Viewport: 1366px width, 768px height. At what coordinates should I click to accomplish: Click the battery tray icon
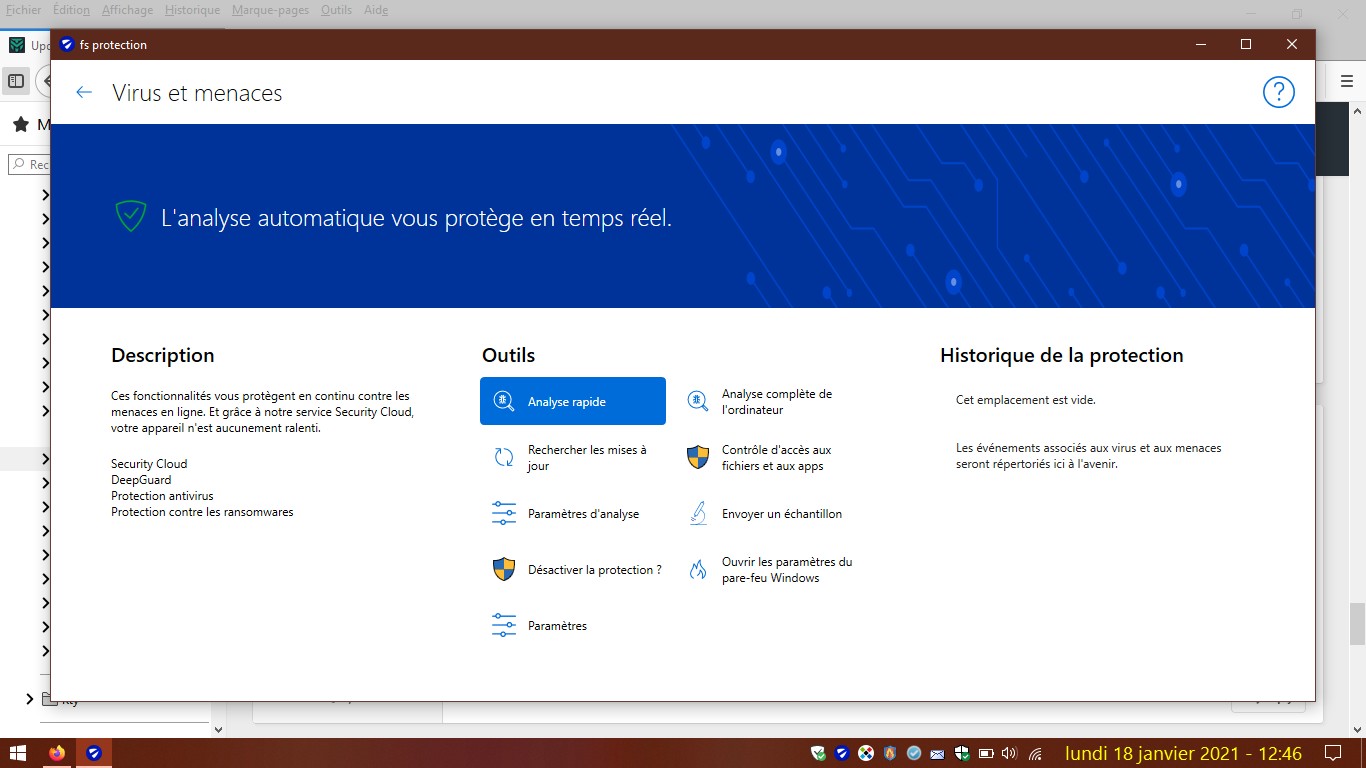(x=986, y=753)
